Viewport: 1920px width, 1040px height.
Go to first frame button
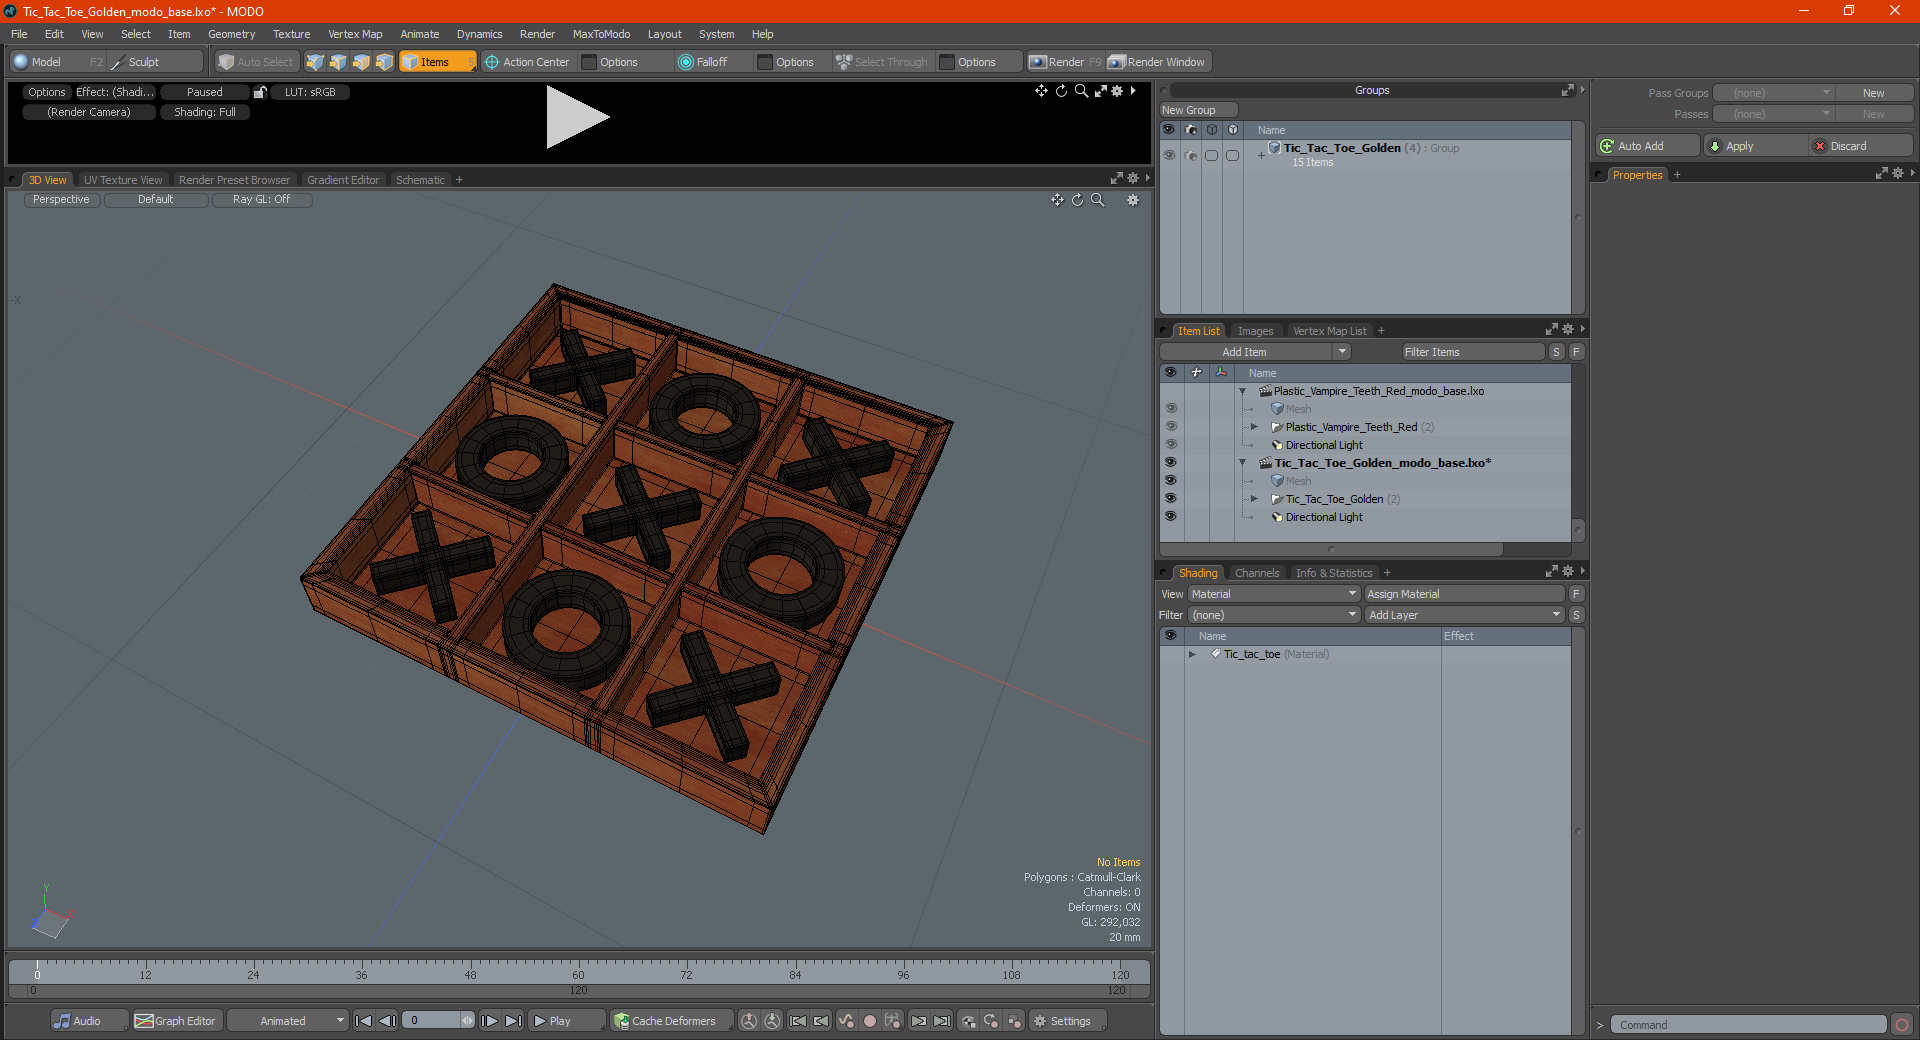pyautogui.click(x=364, y=1021)
